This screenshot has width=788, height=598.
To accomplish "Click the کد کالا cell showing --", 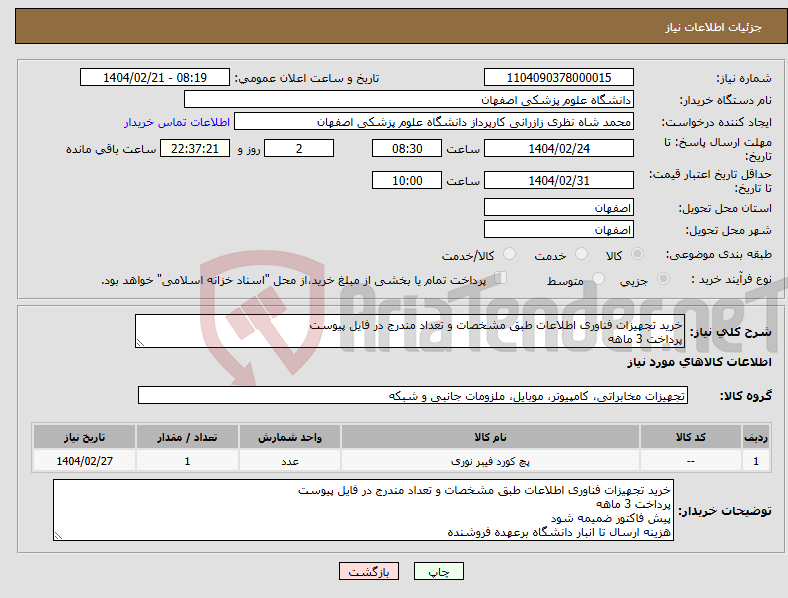I will (691, 461).
